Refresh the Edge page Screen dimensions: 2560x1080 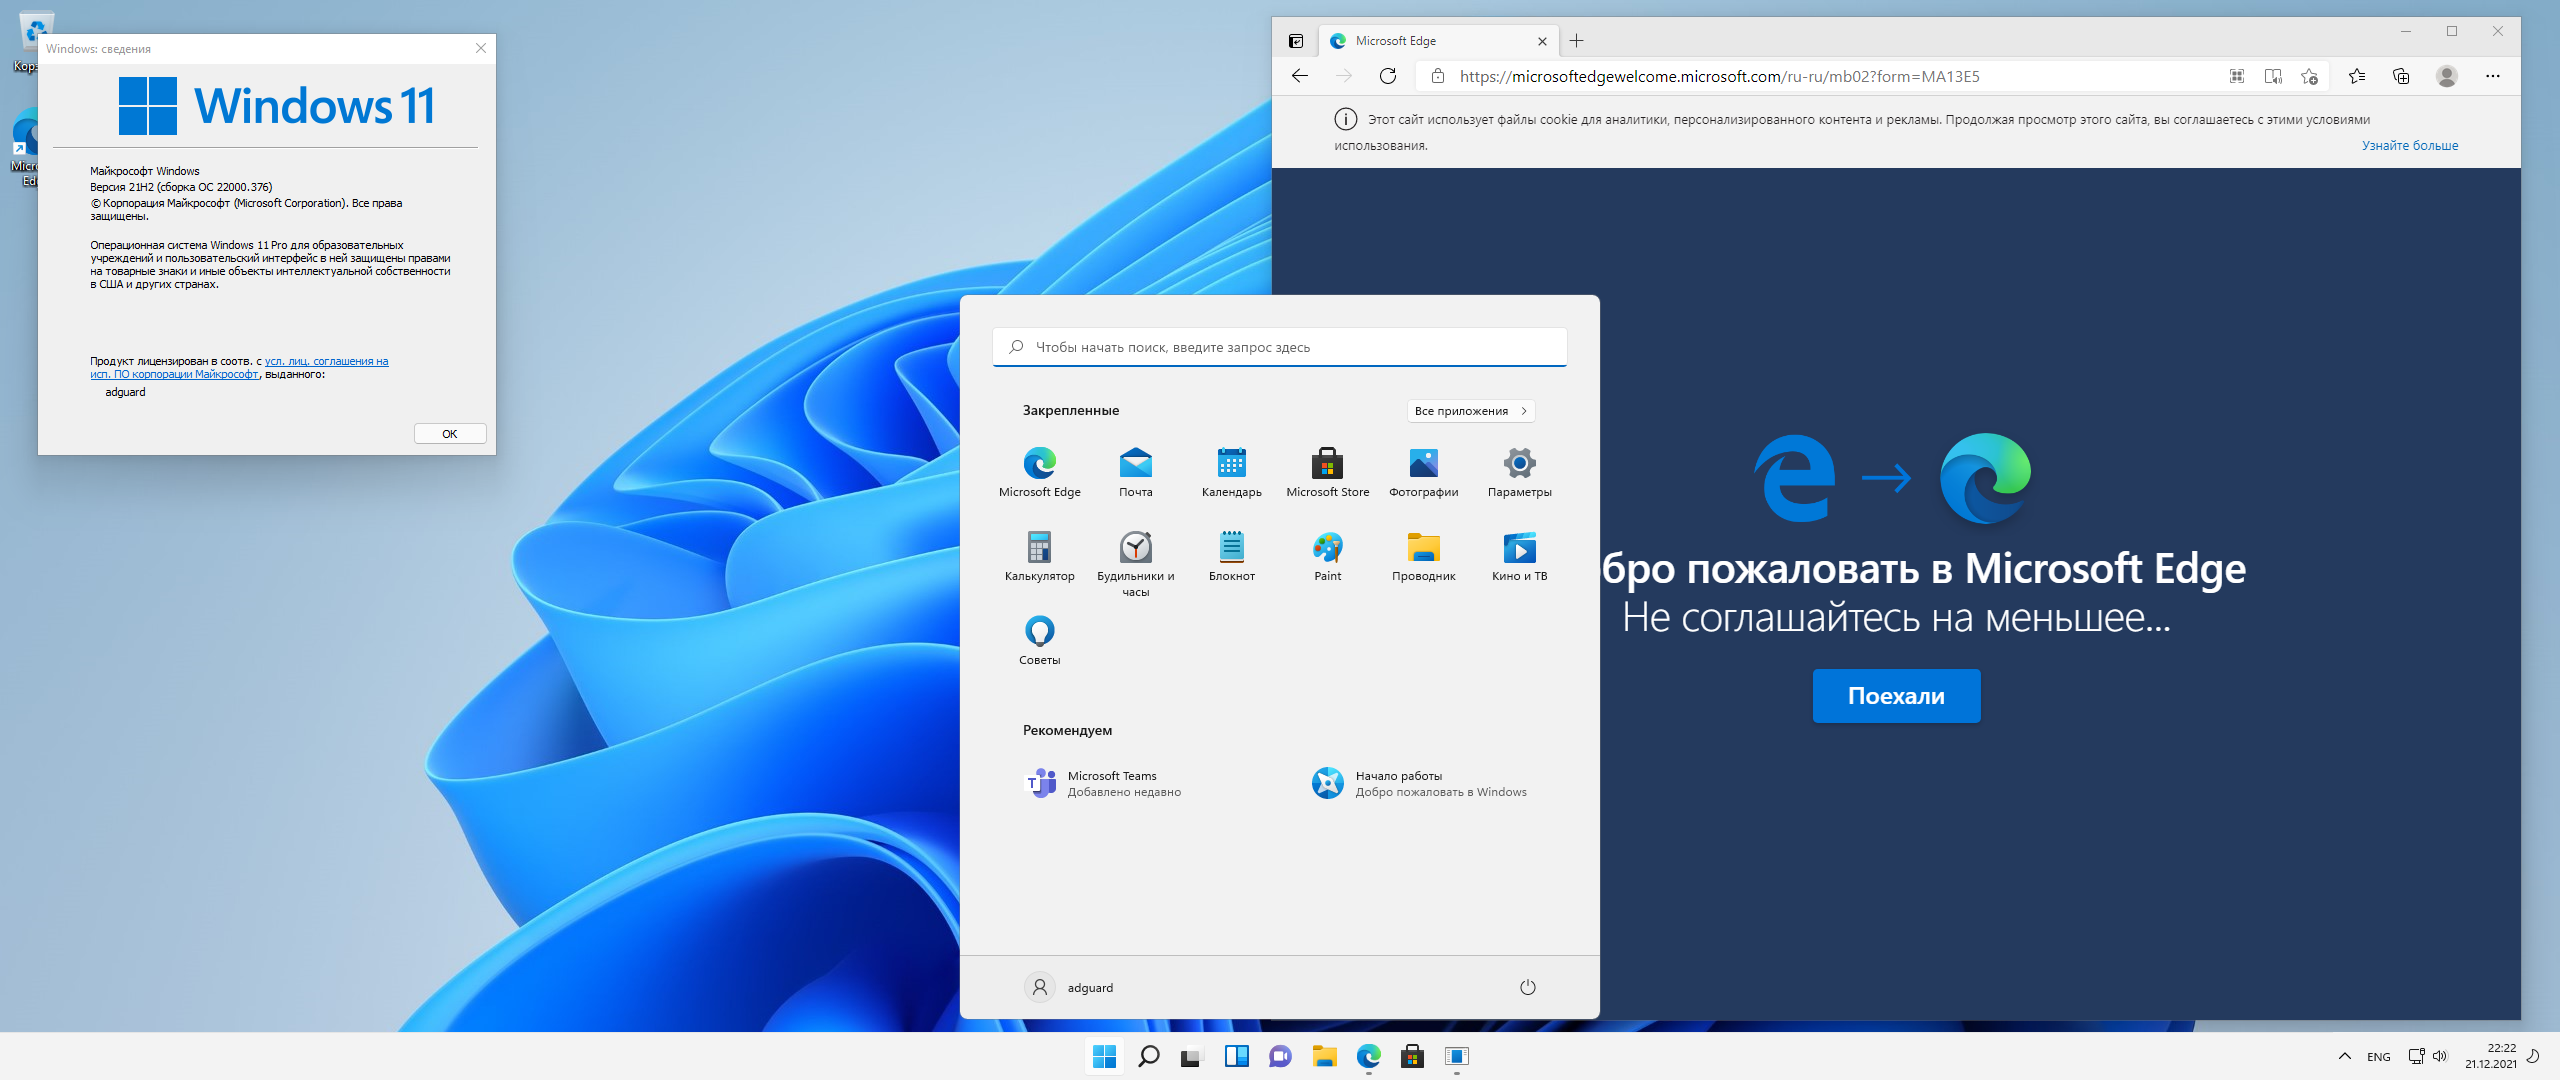coord(1387,76)
